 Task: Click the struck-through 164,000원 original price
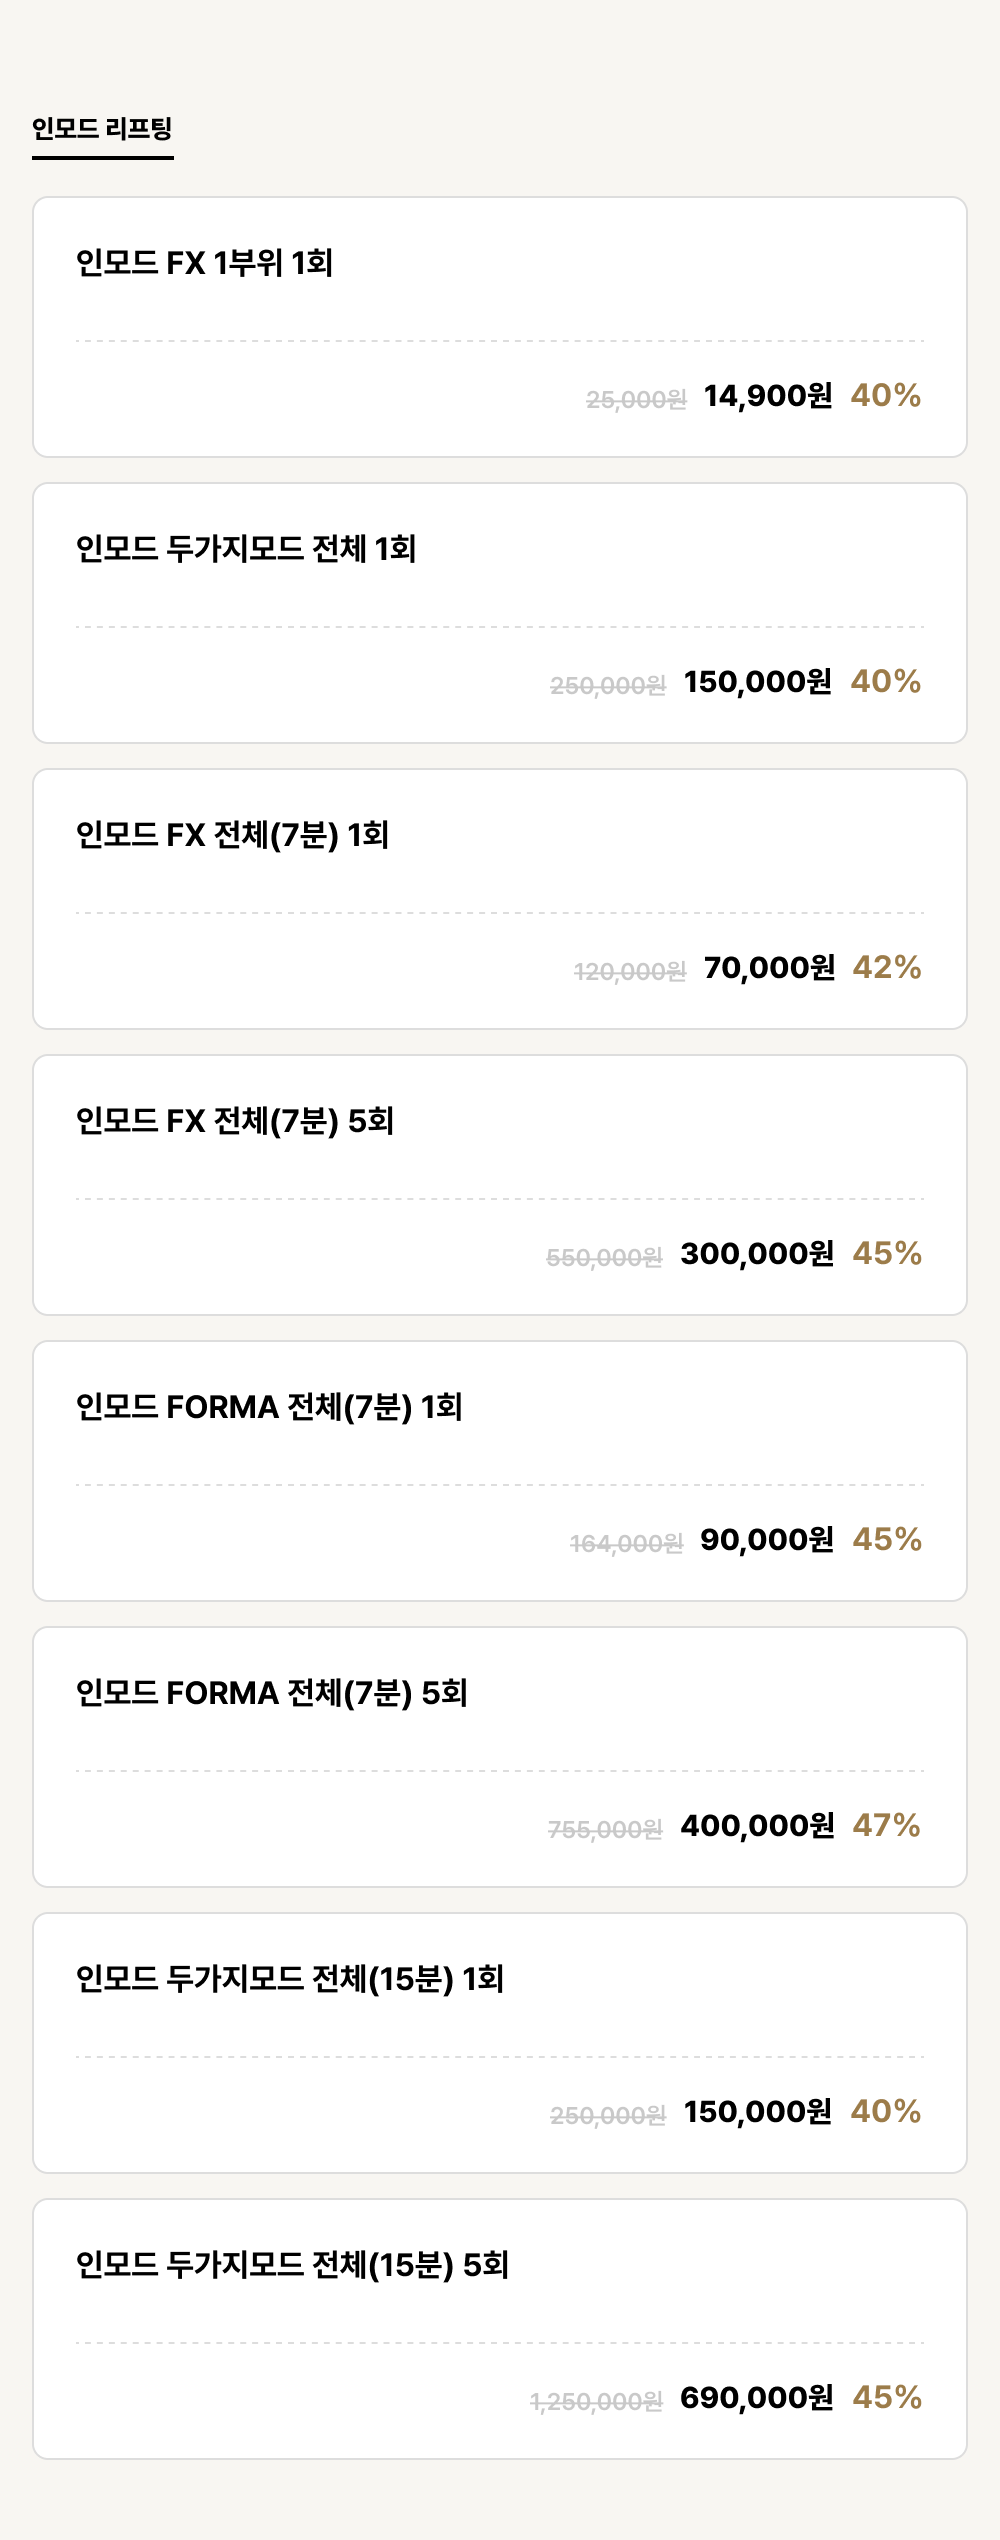[x=626, y=1544]
